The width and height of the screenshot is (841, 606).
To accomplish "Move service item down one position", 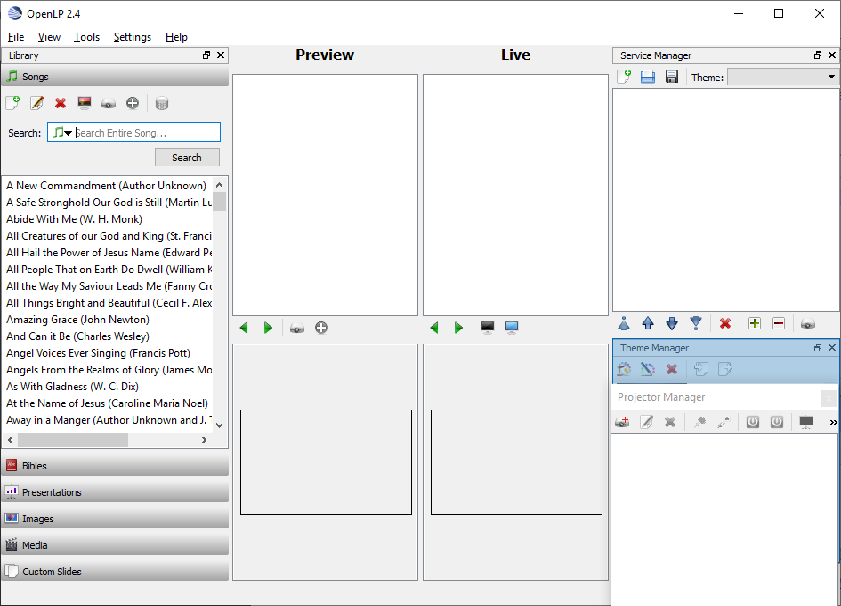I will [x=672, y=323].
